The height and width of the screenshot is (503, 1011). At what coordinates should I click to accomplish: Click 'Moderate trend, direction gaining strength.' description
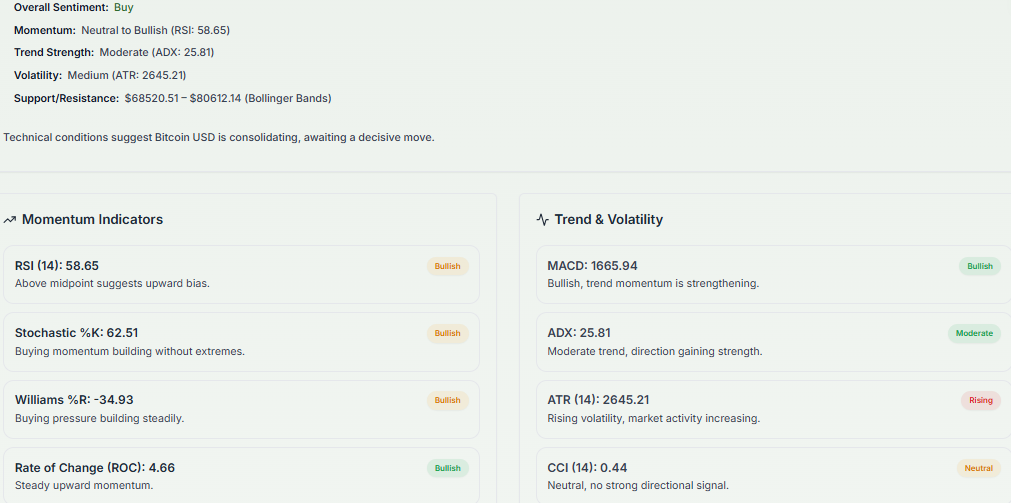pyautogui.click(x=655, y=351)
